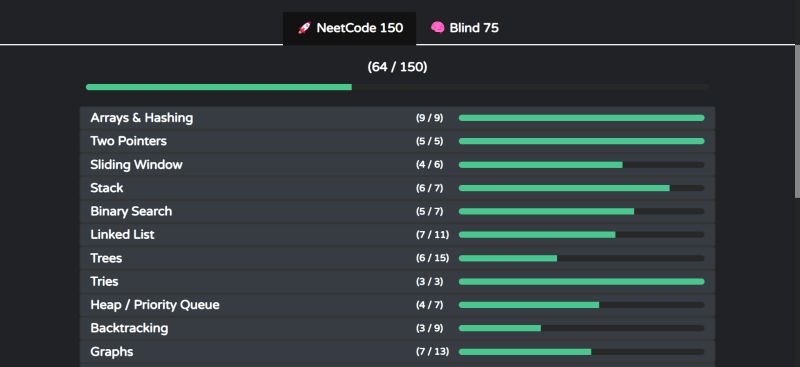This screenshot has height=367, width=800.
Task: Open the Graphs problem section
Action: [397, 352]
